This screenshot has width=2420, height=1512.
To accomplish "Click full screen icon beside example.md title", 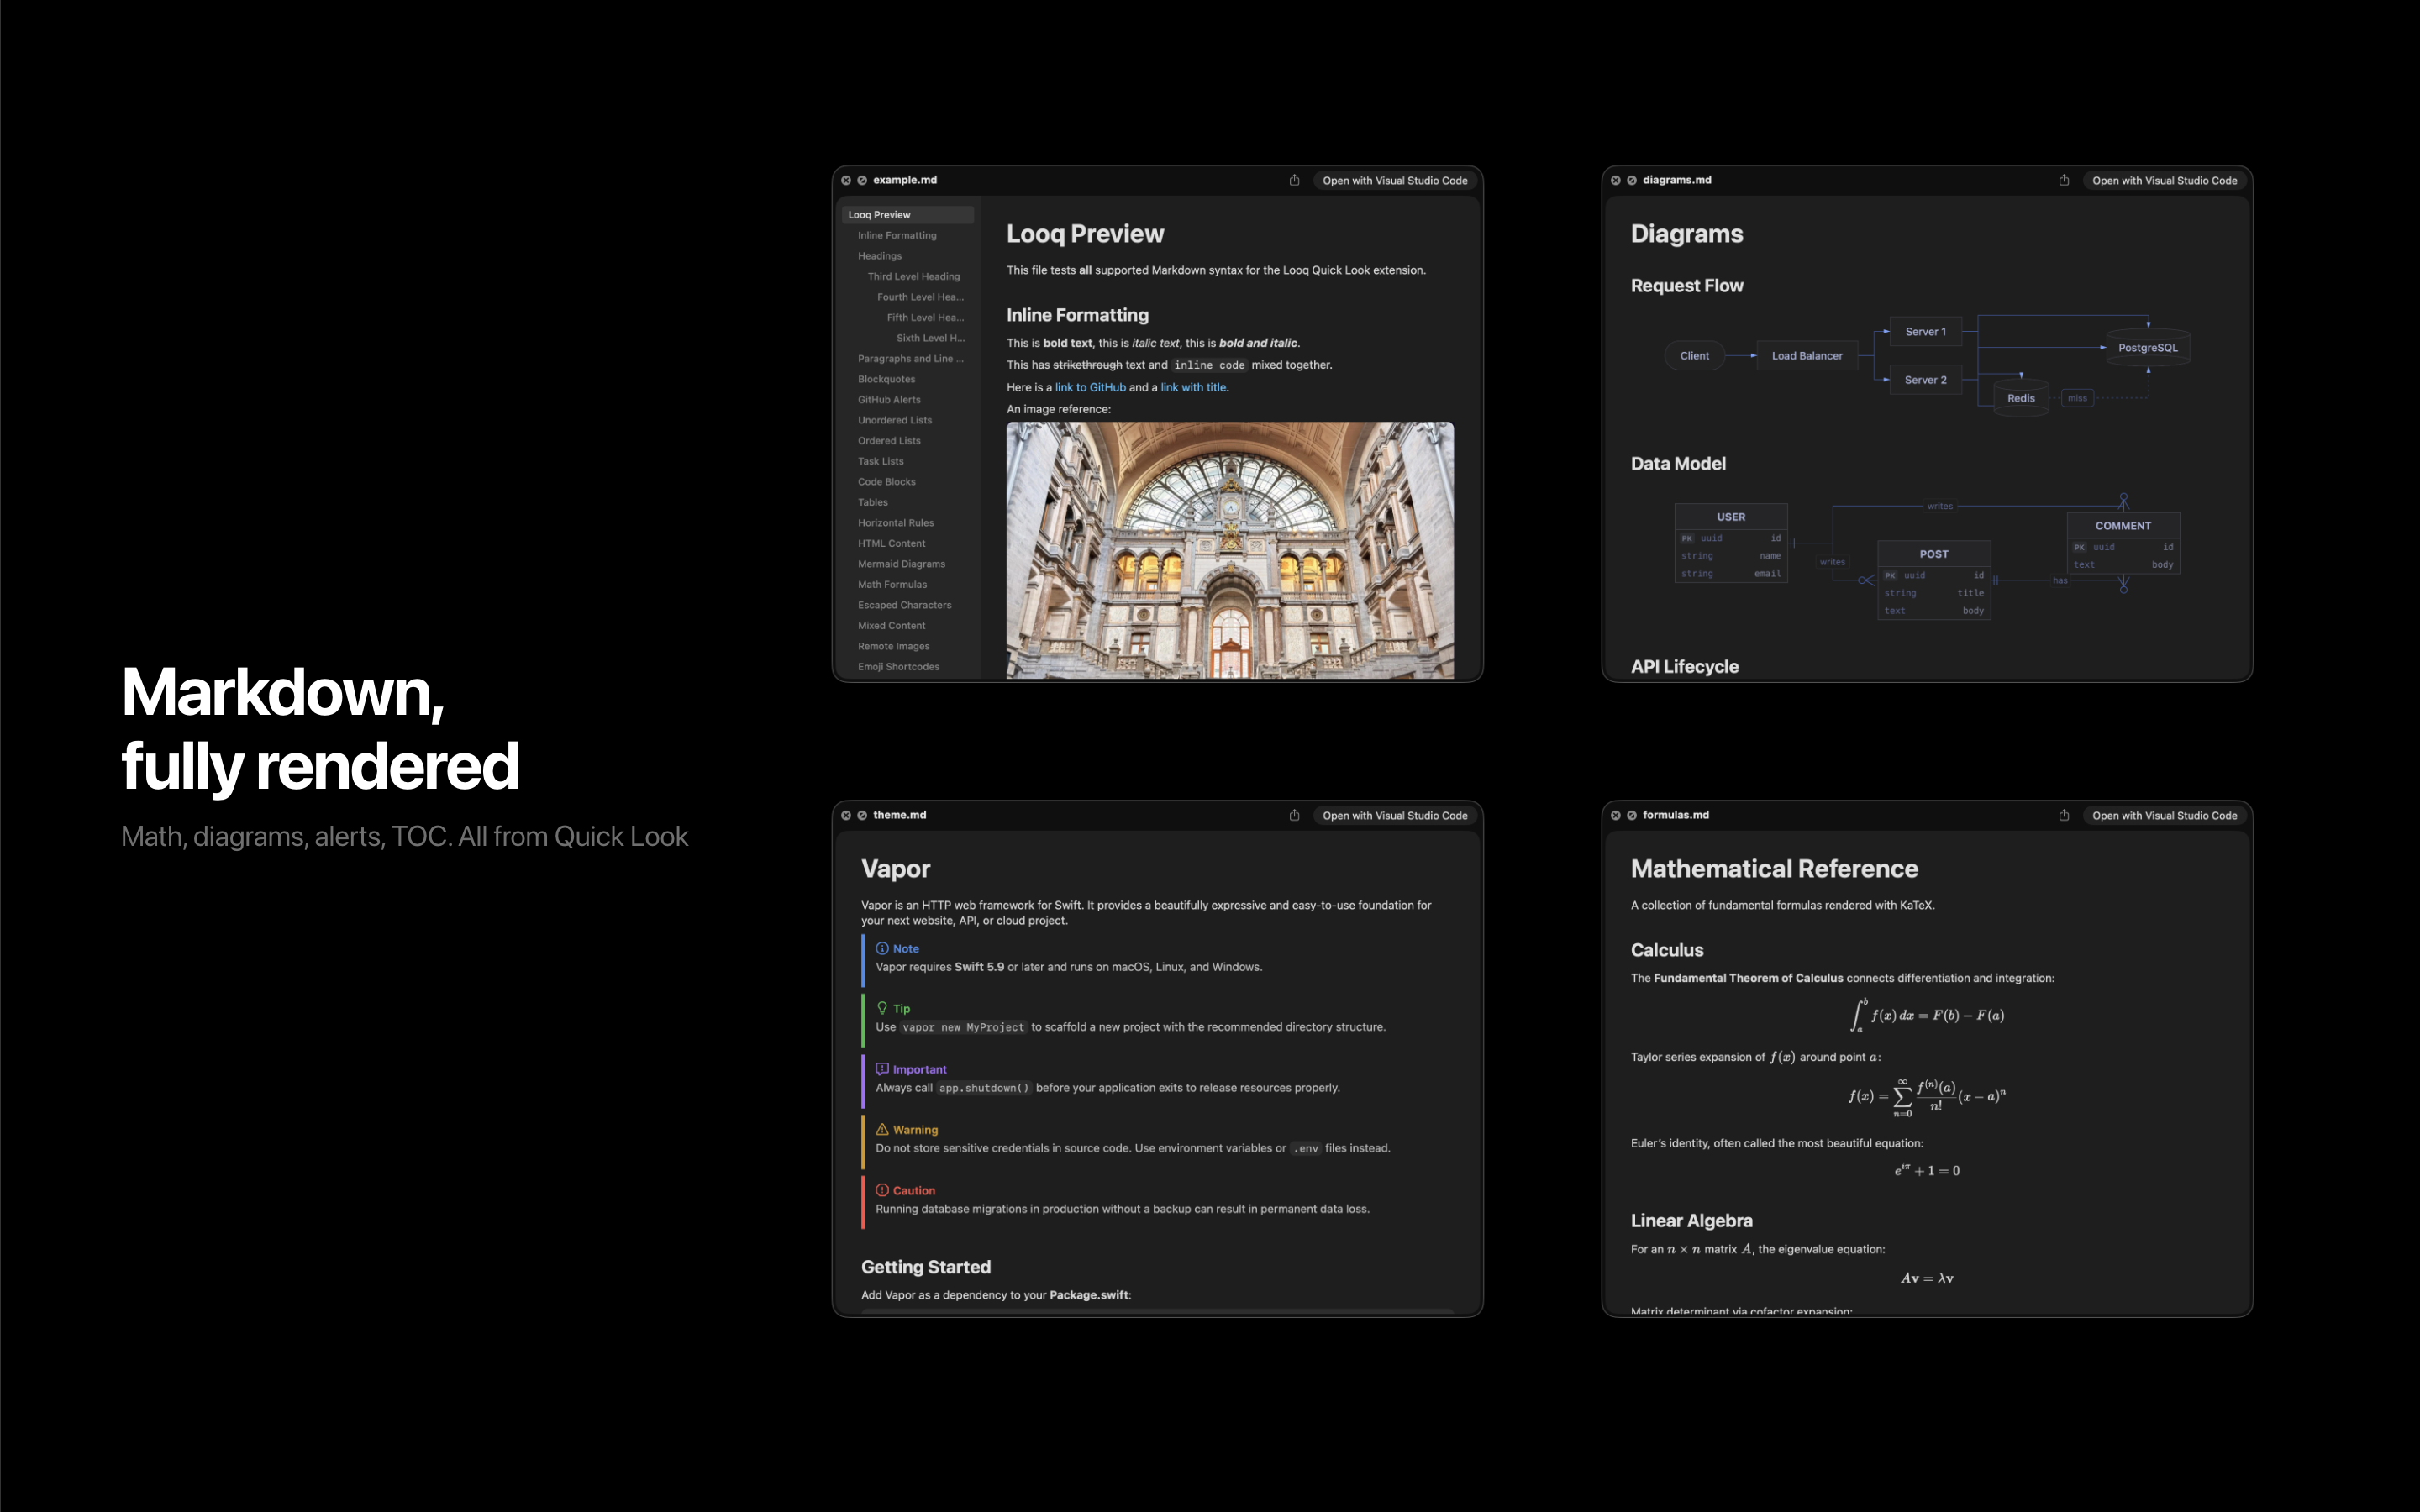I will 862,180.
